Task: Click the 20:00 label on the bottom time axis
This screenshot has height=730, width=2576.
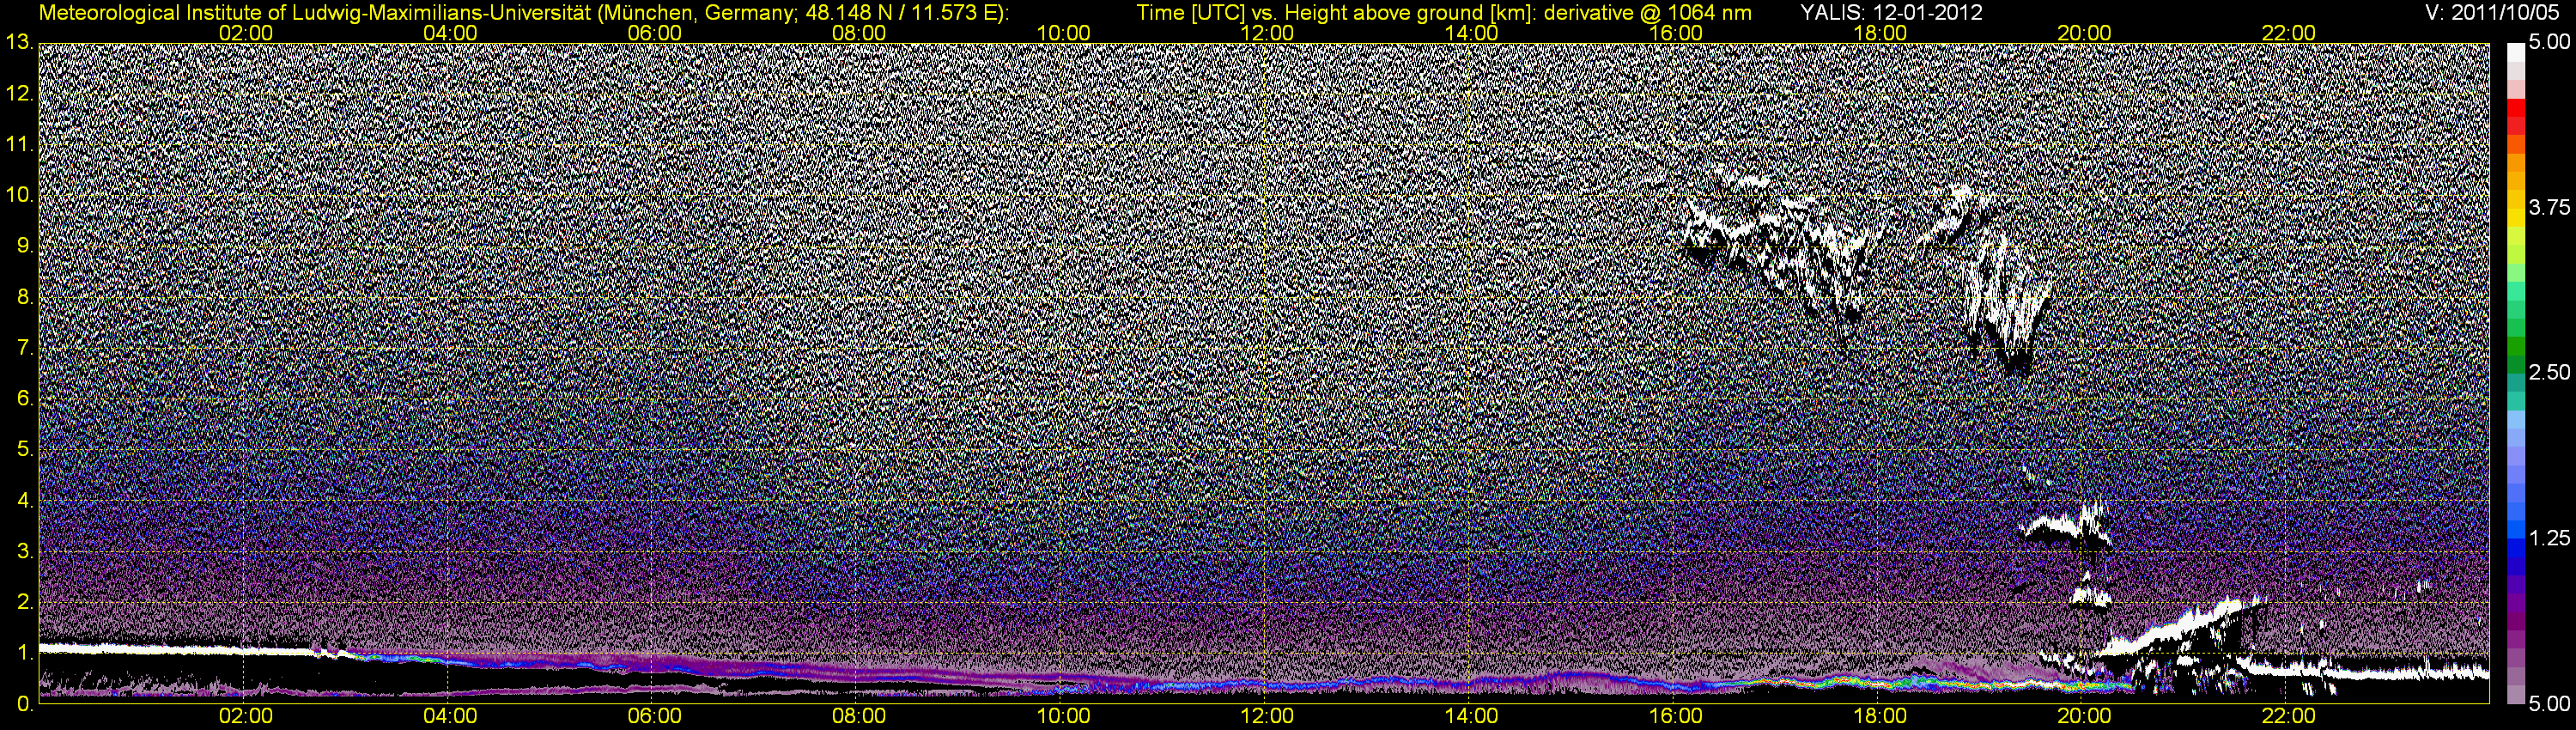Action: tap(2084, 717)
